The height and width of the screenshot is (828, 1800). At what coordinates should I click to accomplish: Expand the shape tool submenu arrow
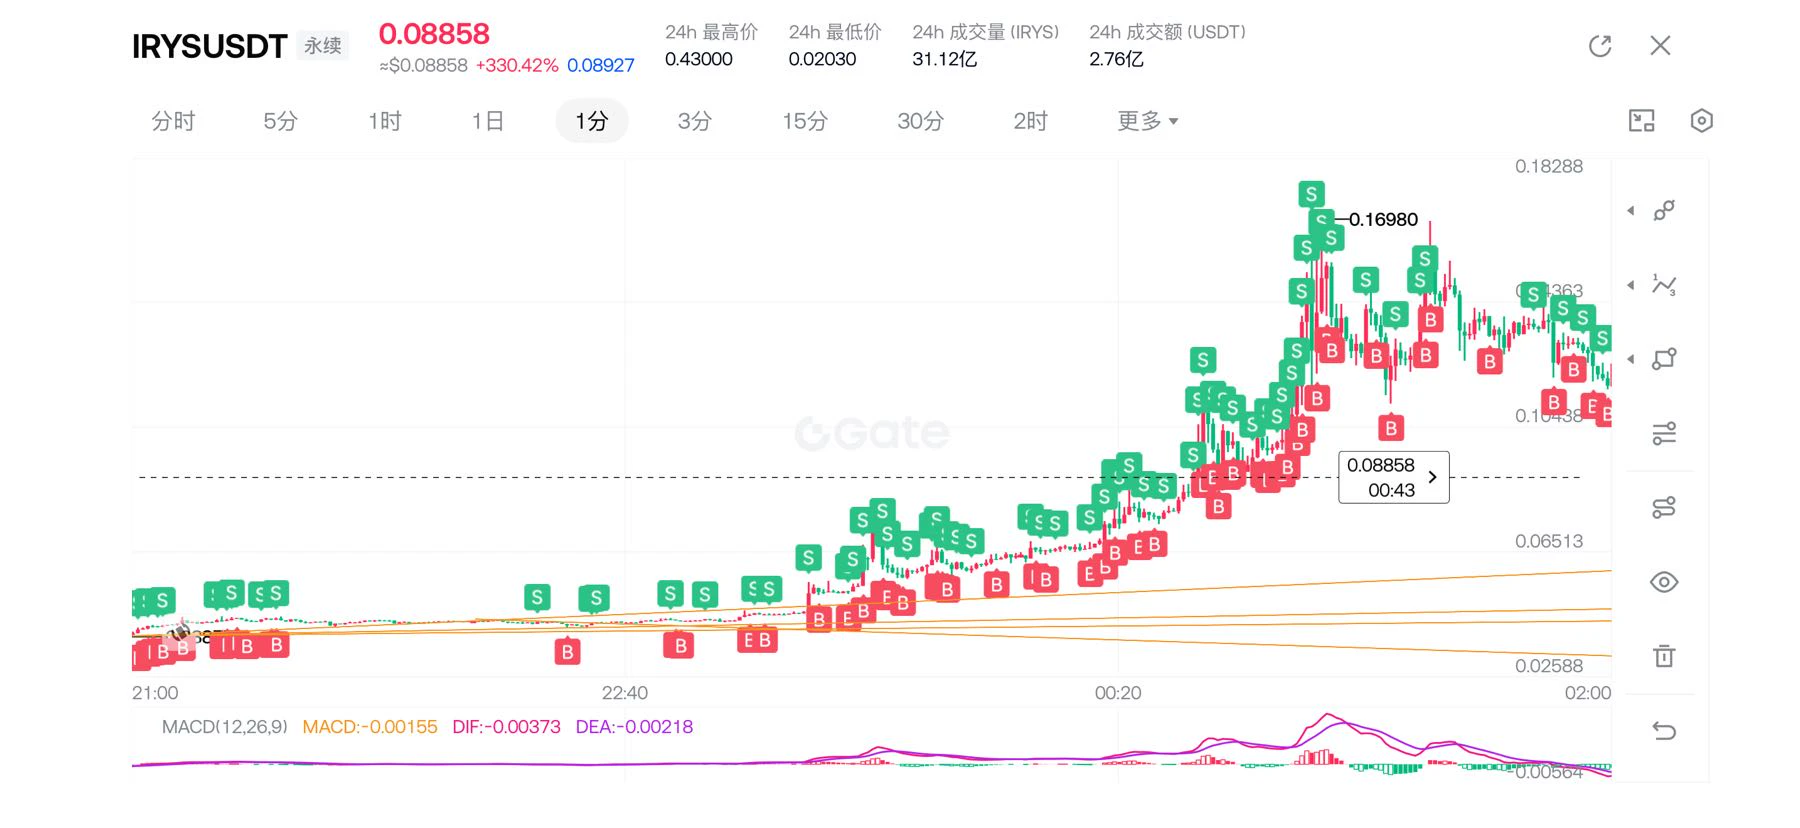1631,359
